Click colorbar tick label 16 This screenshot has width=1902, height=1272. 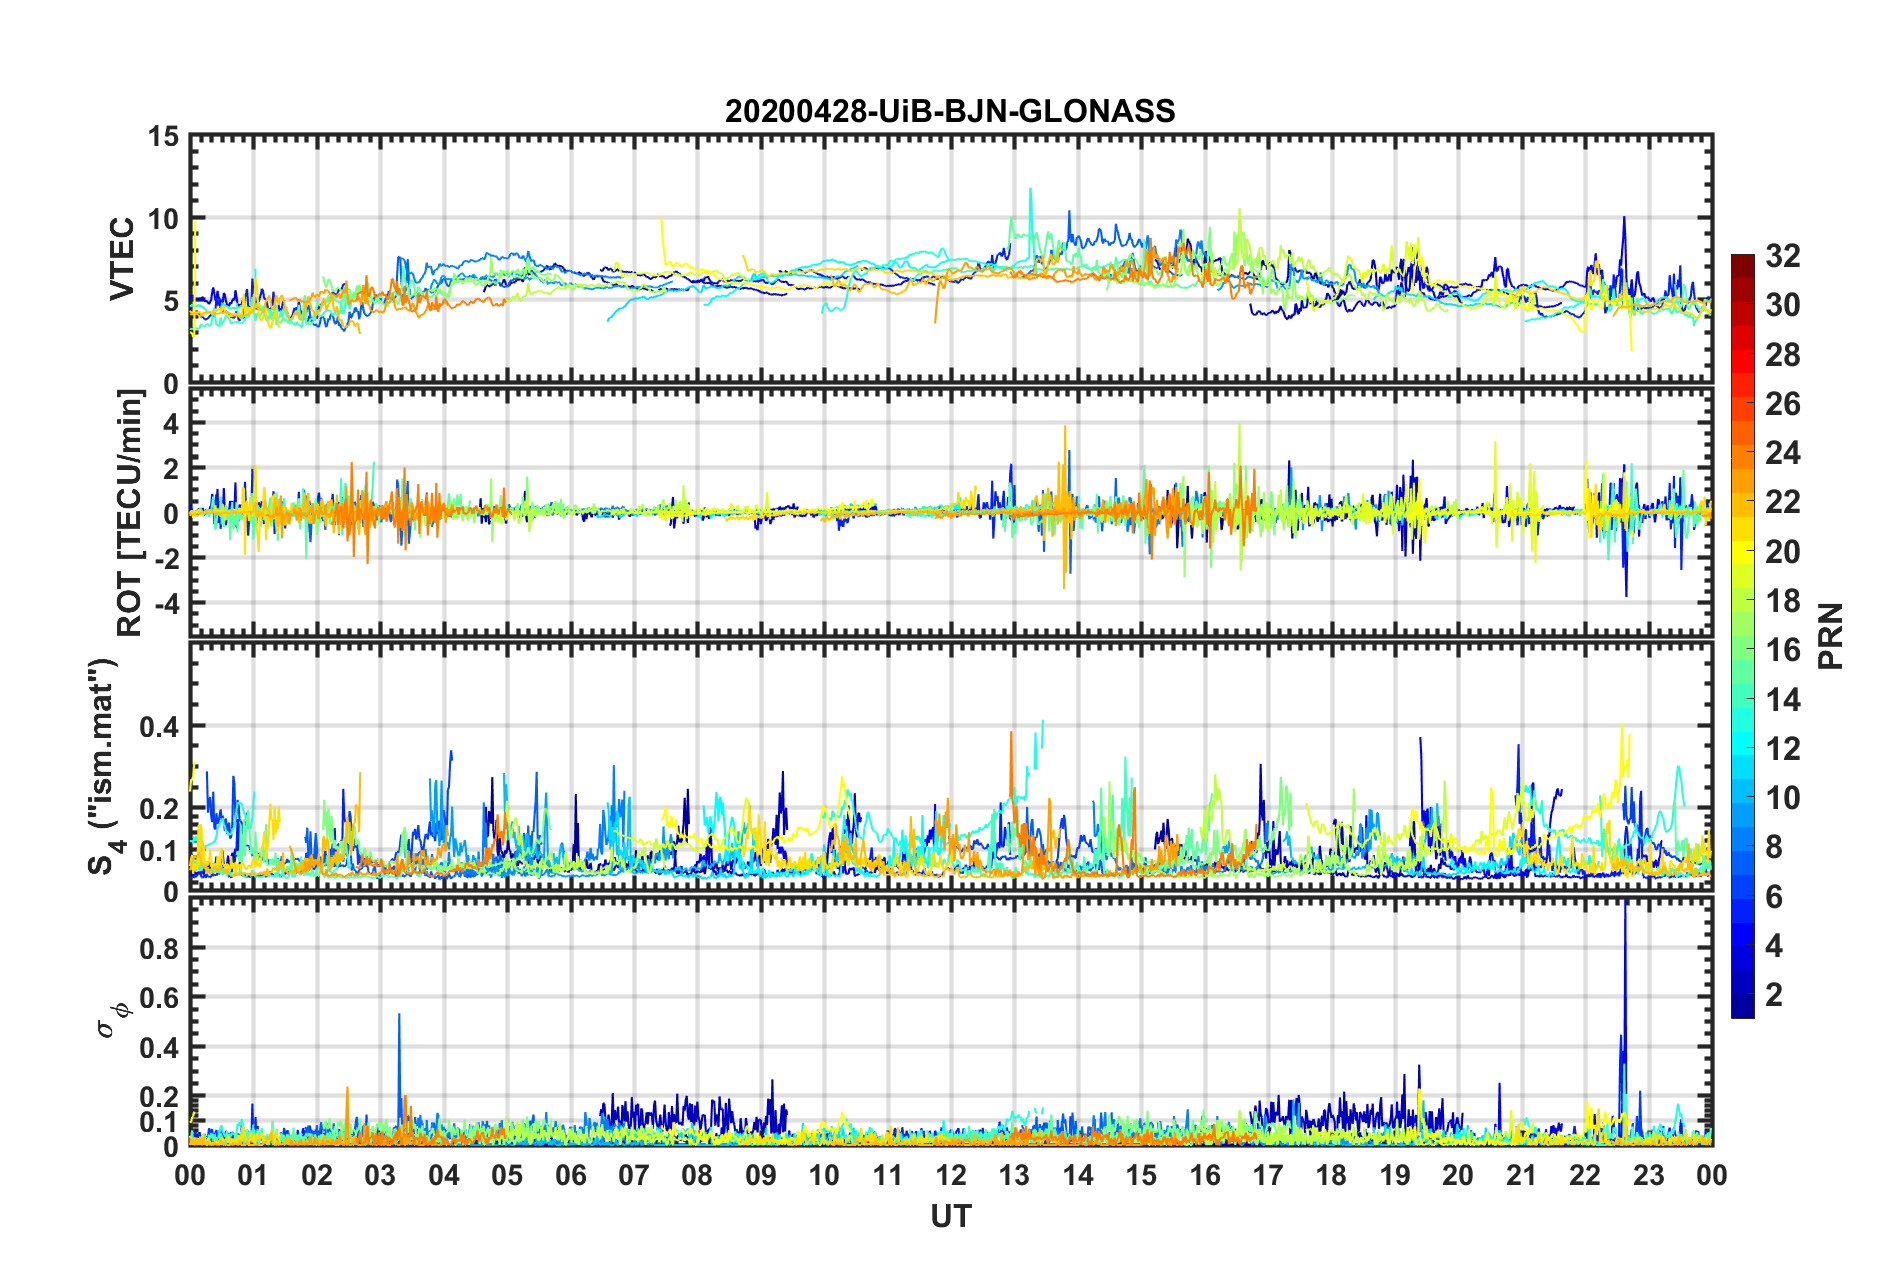1783,650
